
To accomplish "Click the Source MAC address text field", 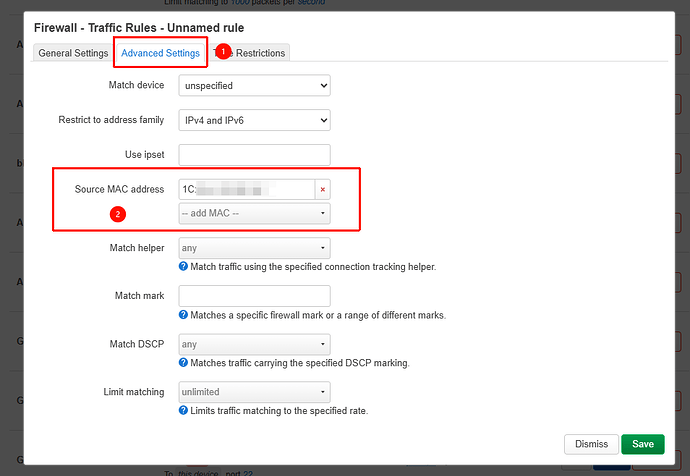I will click(x=246, y=189).
